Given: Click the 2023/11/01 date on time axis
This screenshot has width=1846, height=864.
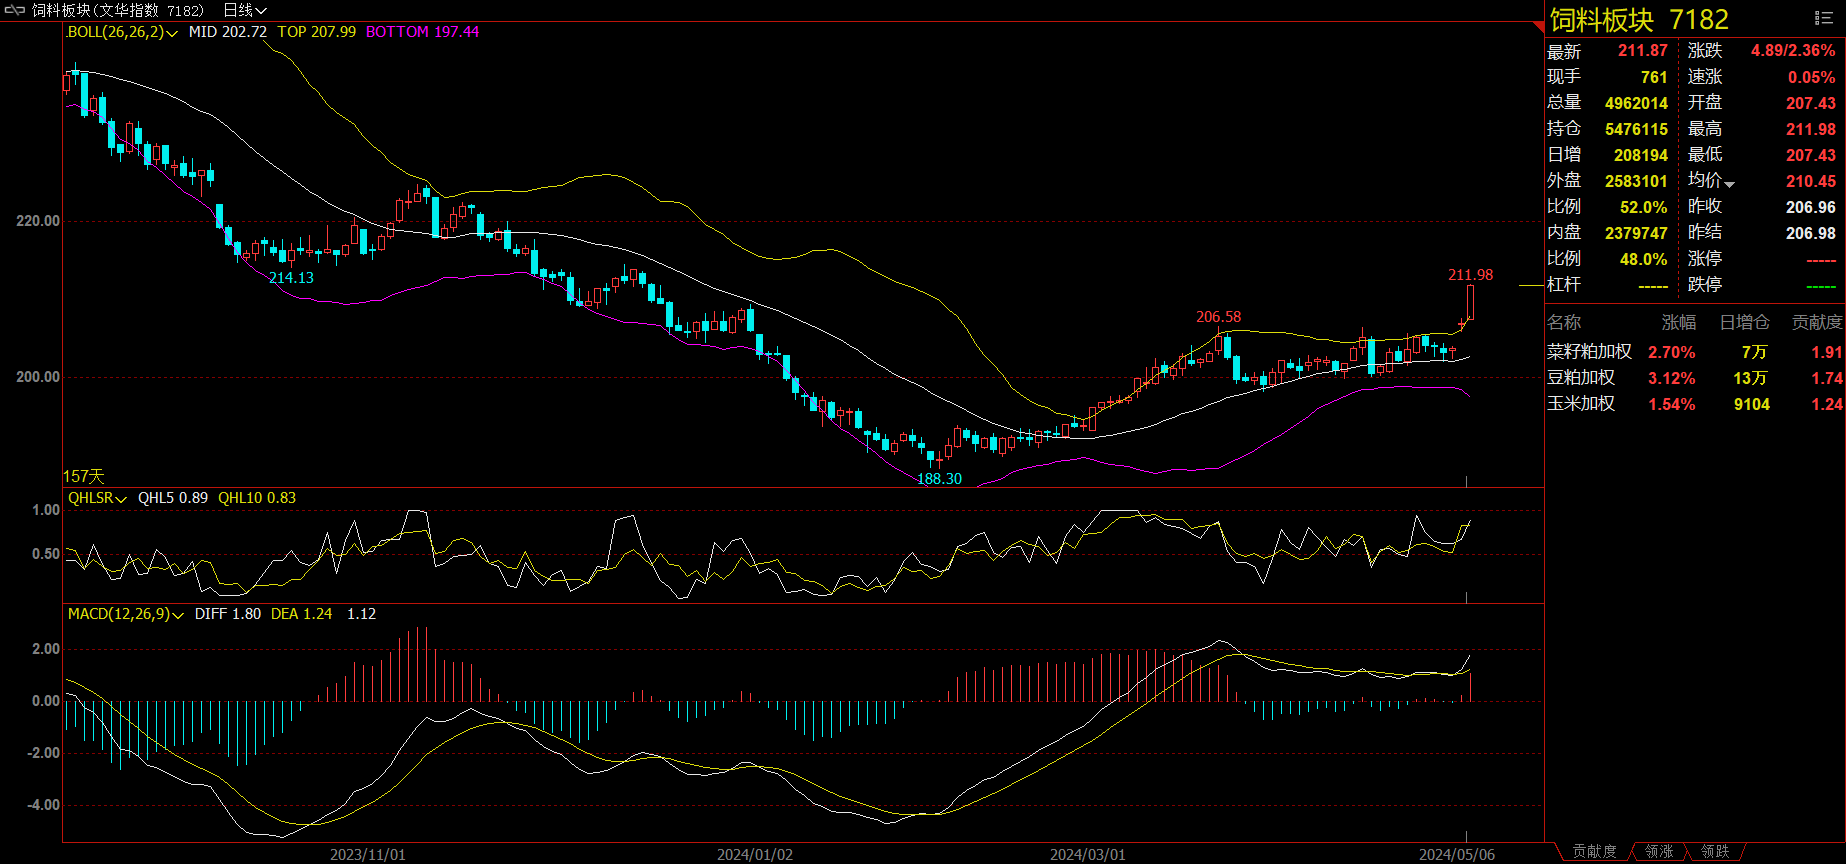Looking at the screenshot, I should (x=368, y=854).
